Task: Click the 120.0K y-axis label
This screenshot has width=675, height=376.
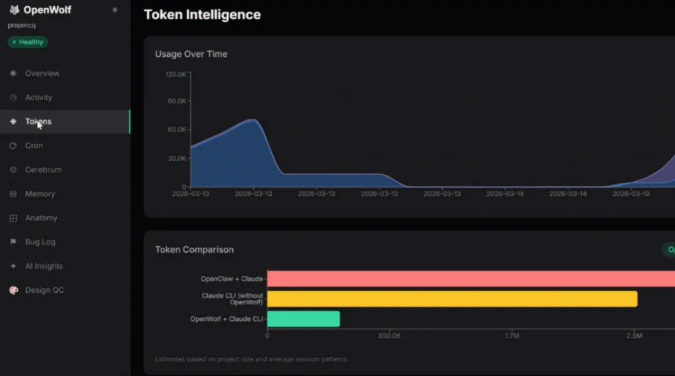Action: (176, 75)
